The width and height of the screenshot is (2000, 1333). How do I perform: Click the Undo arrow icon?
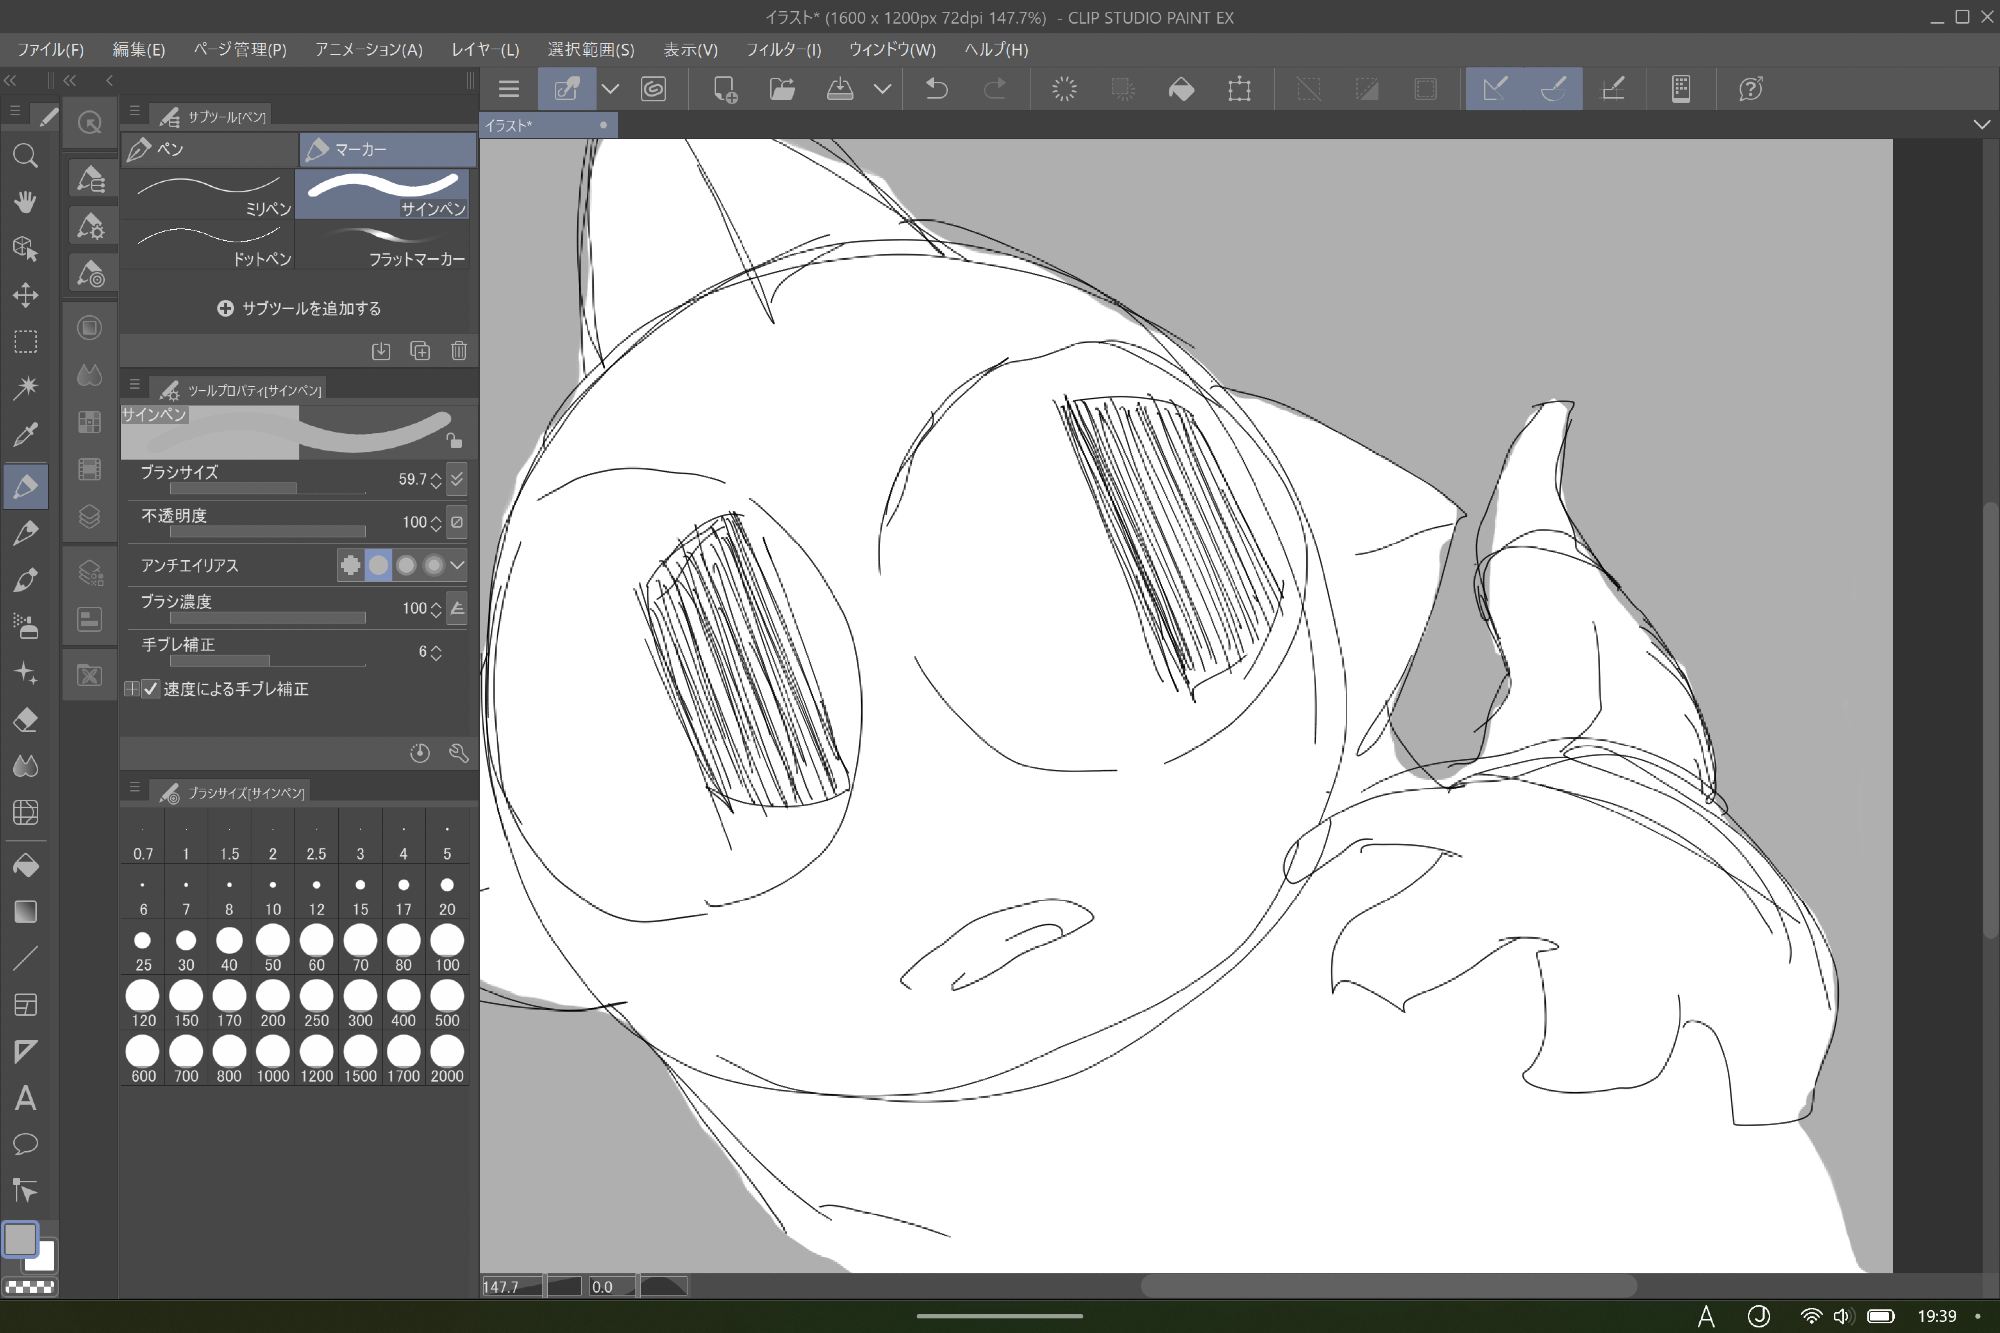pos(936,89)
